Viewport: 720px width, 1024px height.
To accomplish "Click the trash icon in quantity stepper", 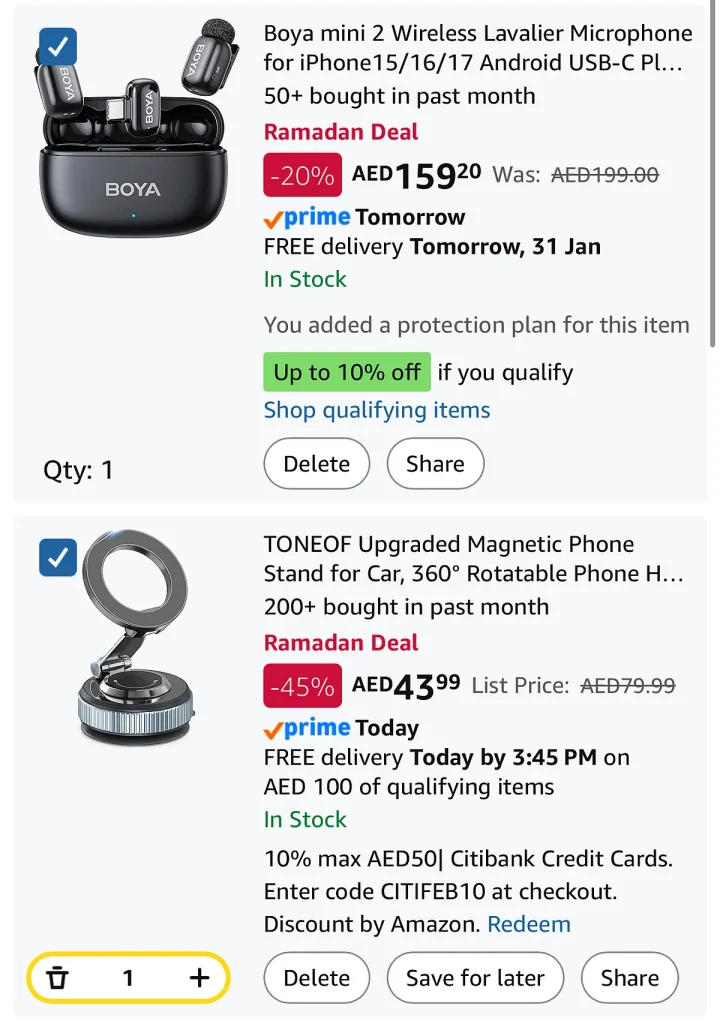I will [x=58, y=978].
